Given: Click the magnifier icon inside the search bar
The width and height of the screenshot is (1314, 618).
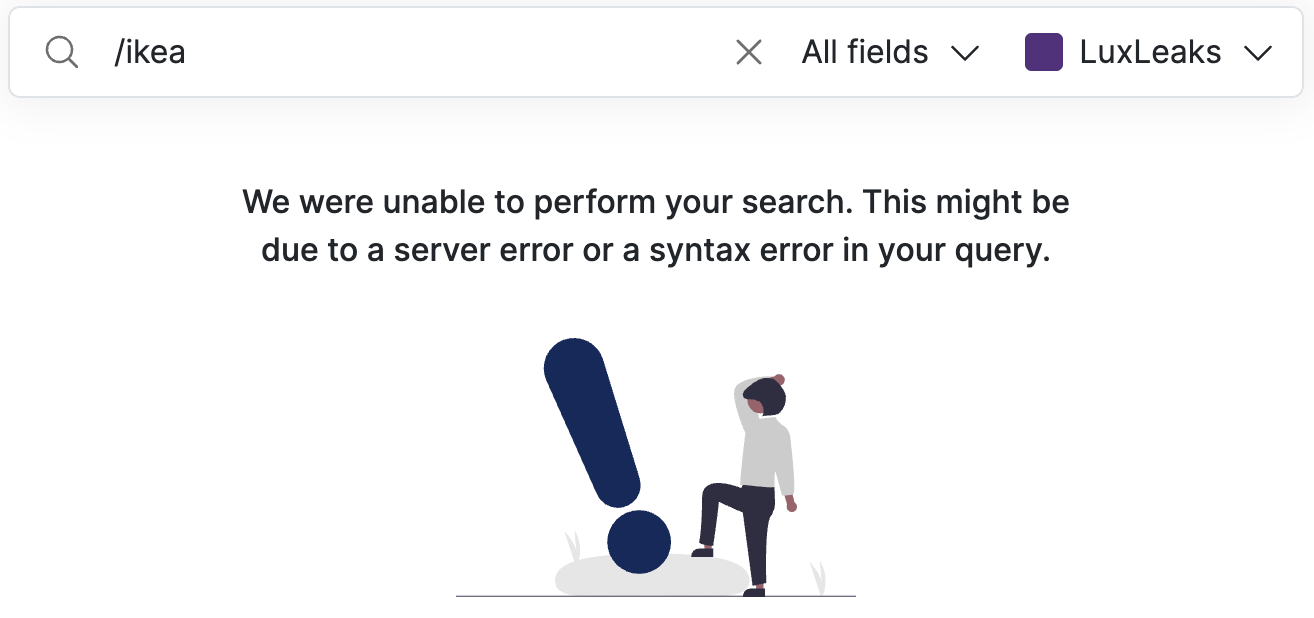Looking at the screenshot, I should point(60,52).
